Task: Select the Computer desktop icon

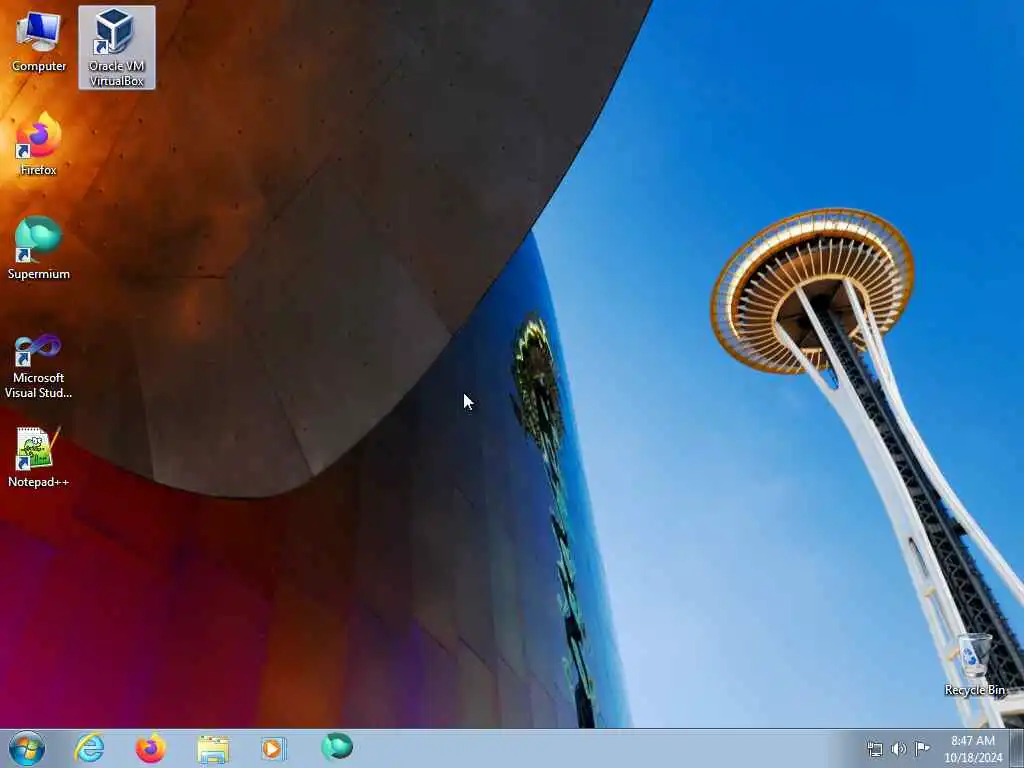Action: coord(39,41)
